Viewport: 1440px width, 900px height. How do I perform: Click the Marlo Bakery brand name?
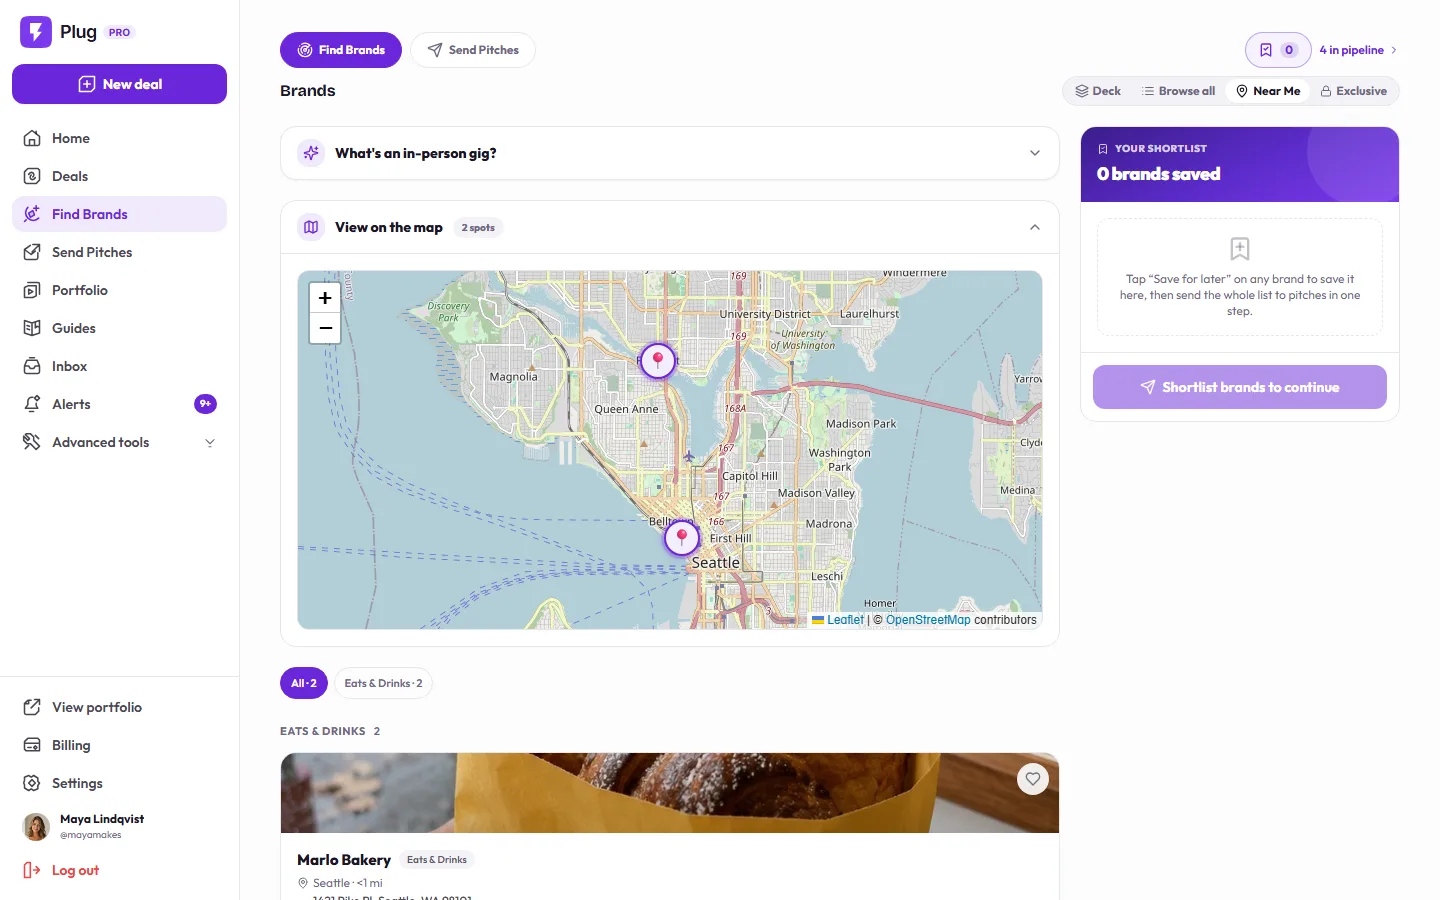click(344, 860)
